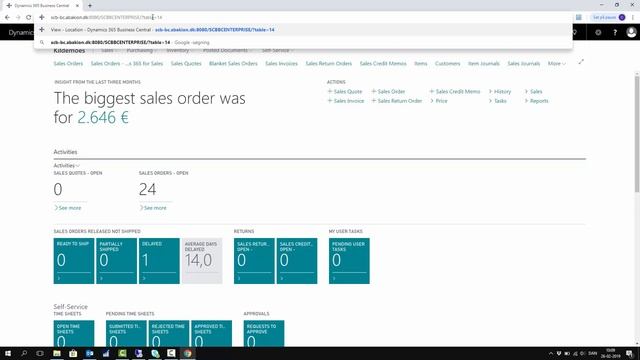Click the browser forward arrow
Screen dimensions: 640x360
(18, 18)
